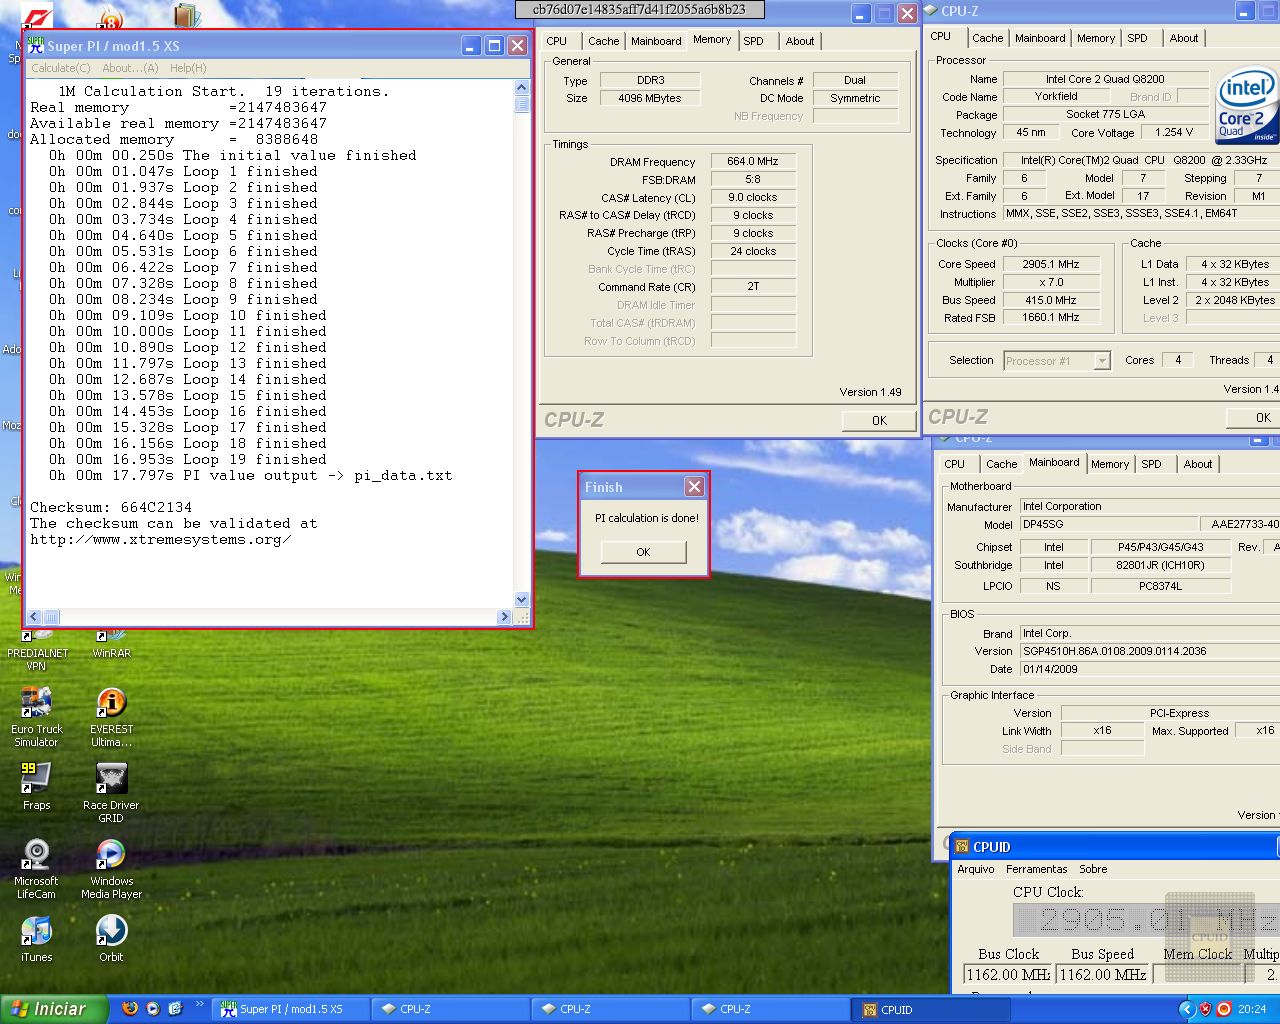Open the PREDIALNET VPN desktop shortcut

[36, 652]
